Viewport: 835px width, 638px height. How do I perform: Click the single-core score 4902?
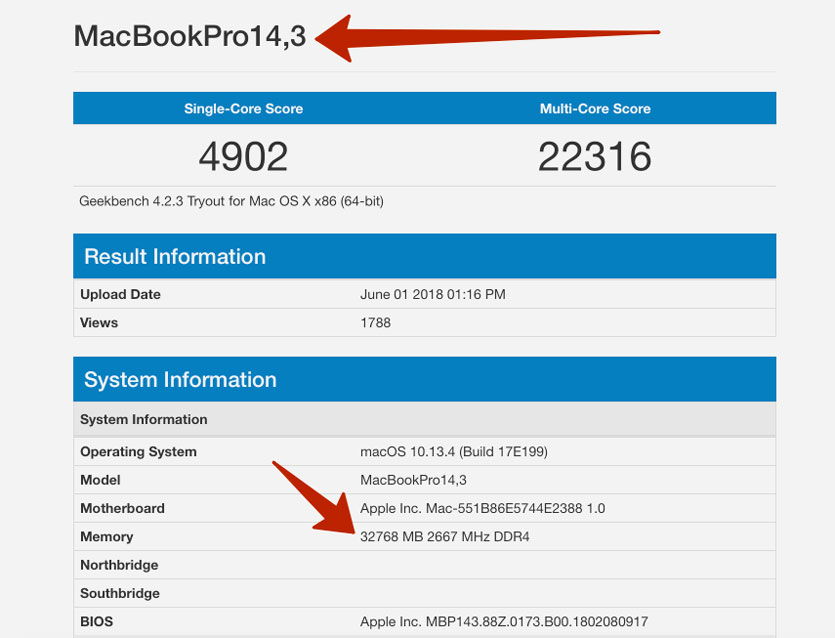pos(243,157)
